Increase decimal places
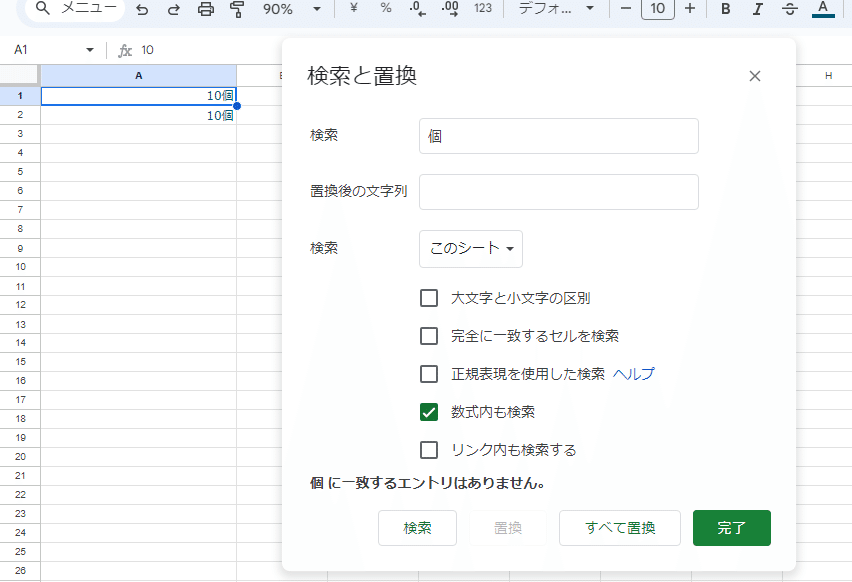Image resolution: width=852 pixels, height=582 pixels. (x=450, y=9)
